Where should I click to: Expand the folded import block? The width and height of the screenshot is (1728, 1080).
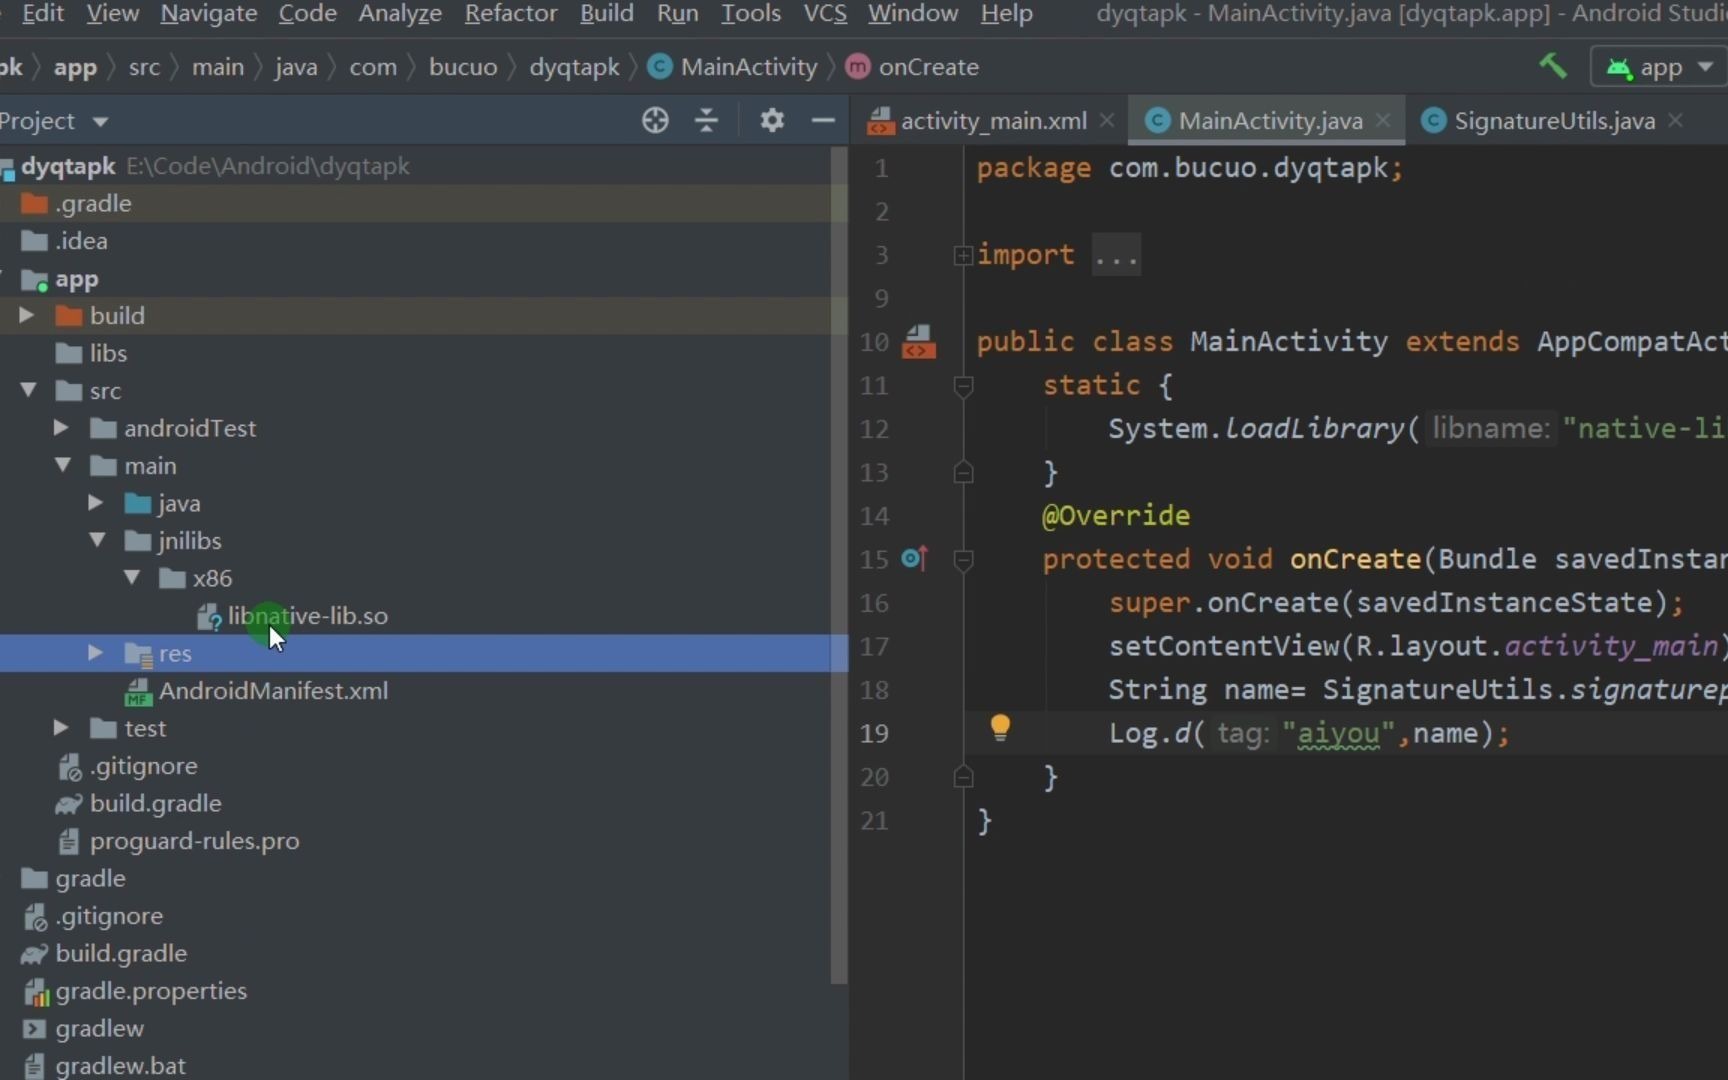coord(963,255)
